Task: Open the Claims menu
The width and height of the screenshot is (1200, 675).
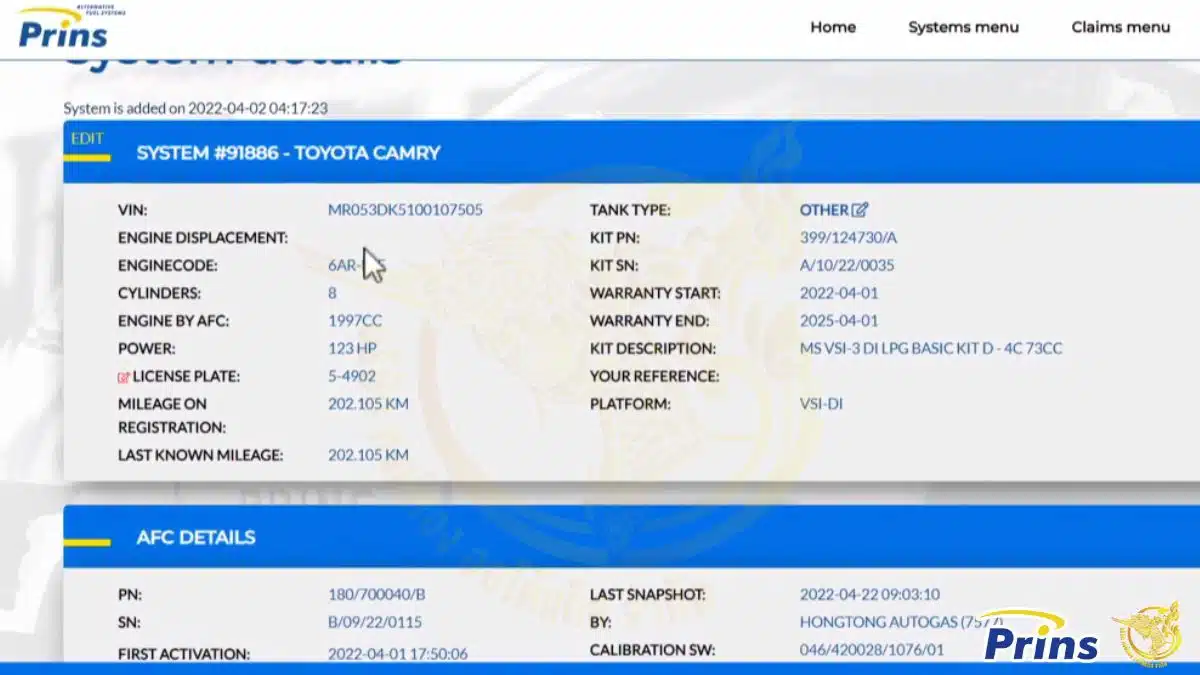Action: pyautogui.click(x=1120, y=27)
